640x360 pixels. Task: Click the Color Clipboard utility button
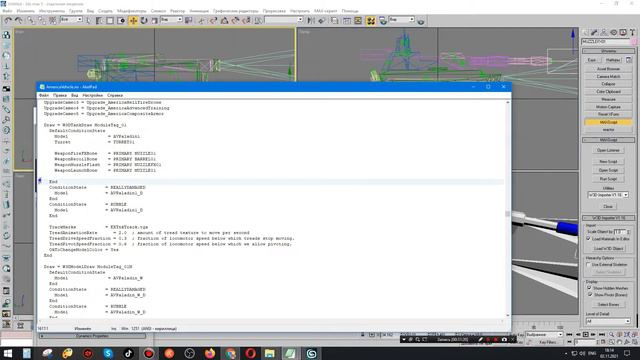(608, 91)
